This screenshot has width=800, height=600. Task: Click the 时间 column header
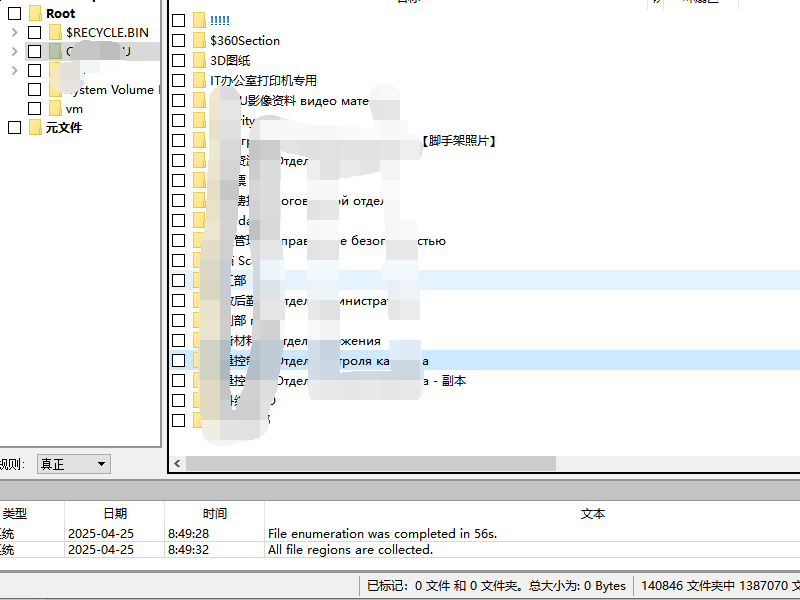[214, 513]
